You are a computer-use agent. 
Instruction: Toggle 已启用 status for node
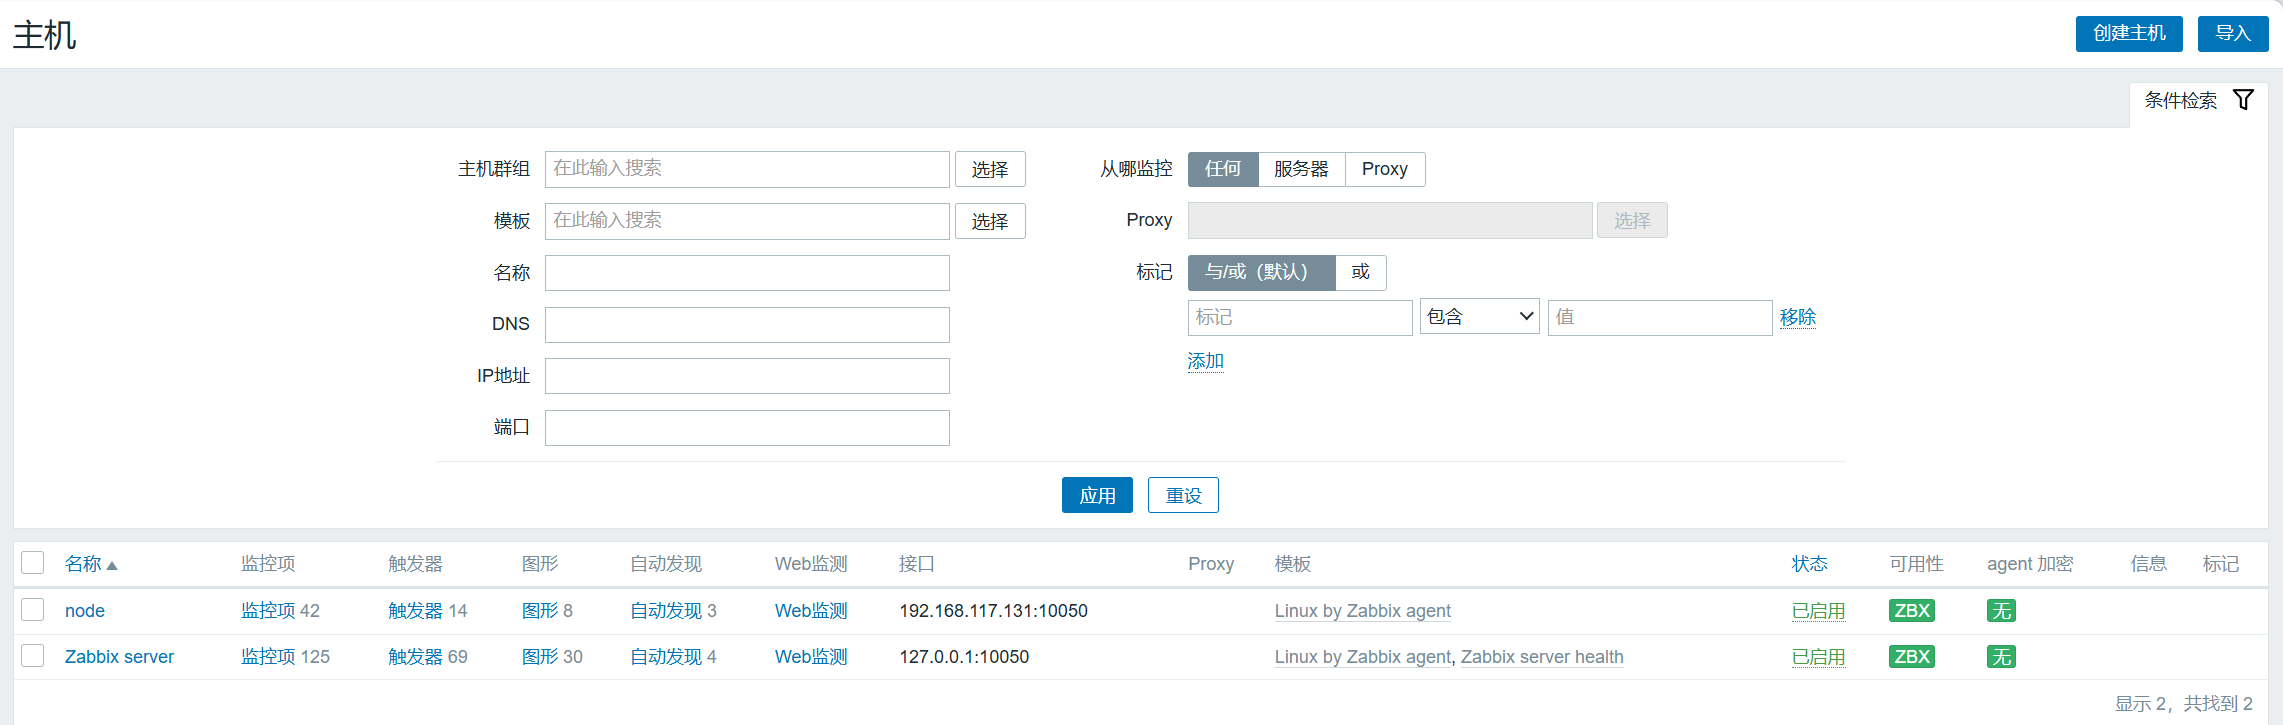pyautogui.click(x=1819, y=611)
